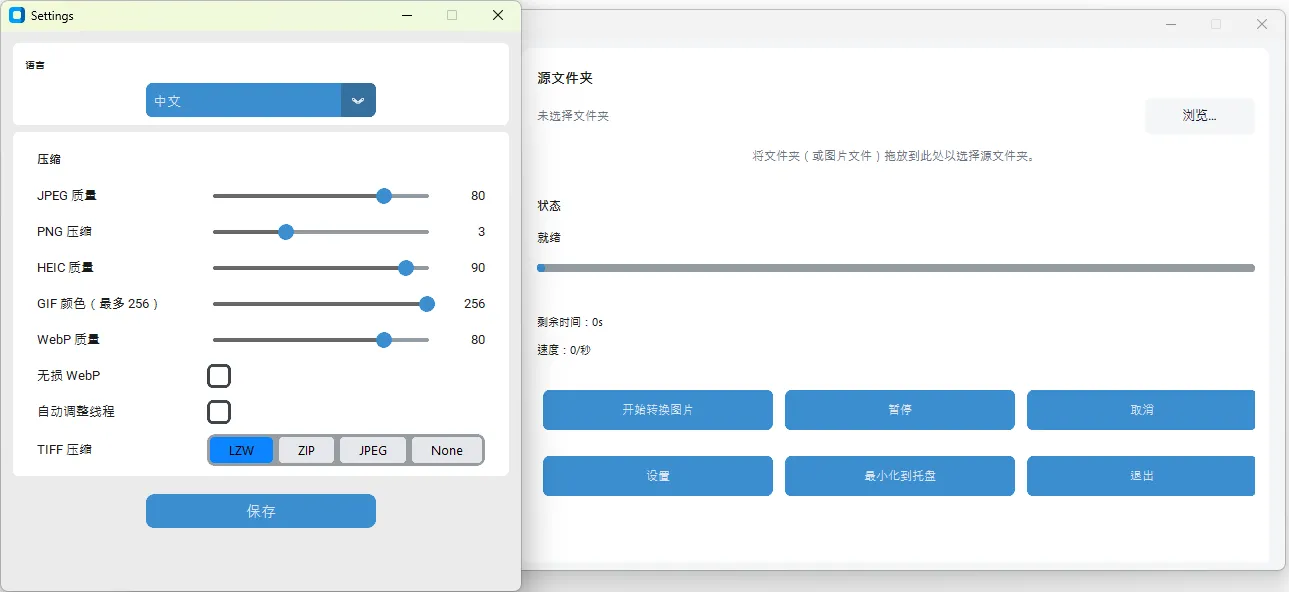This screenshot has height=592, width=1289.
Task: Minimize to tray with 最小化到托盘
Action: 899,476
